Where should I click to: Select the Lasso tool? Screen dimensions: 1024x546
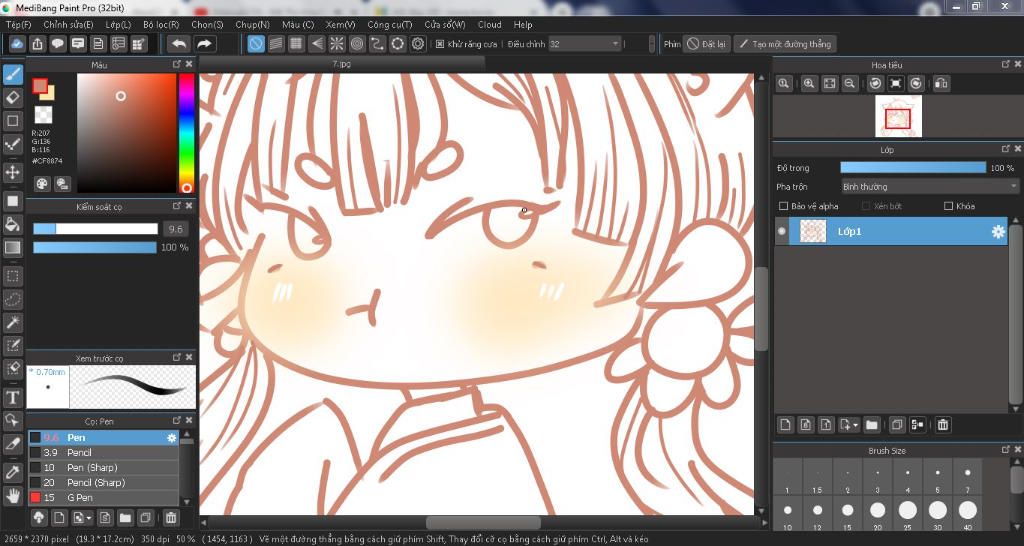(12, 299)
